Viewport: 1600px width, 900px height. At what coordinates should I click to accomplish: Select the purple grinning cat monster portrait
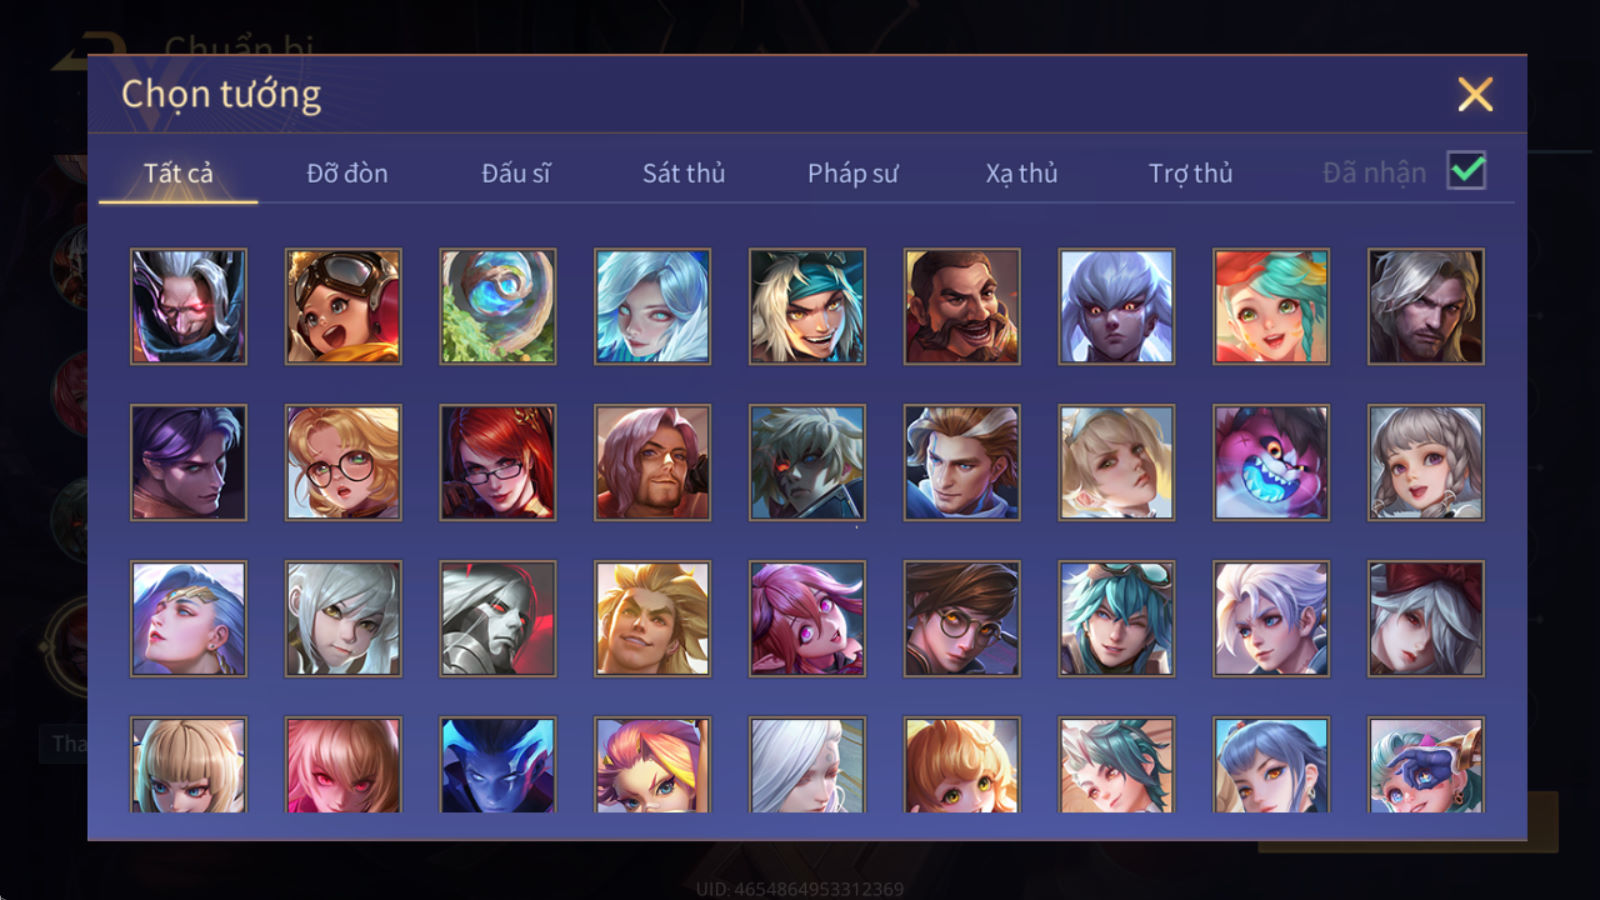click(x=1271, y=462)
